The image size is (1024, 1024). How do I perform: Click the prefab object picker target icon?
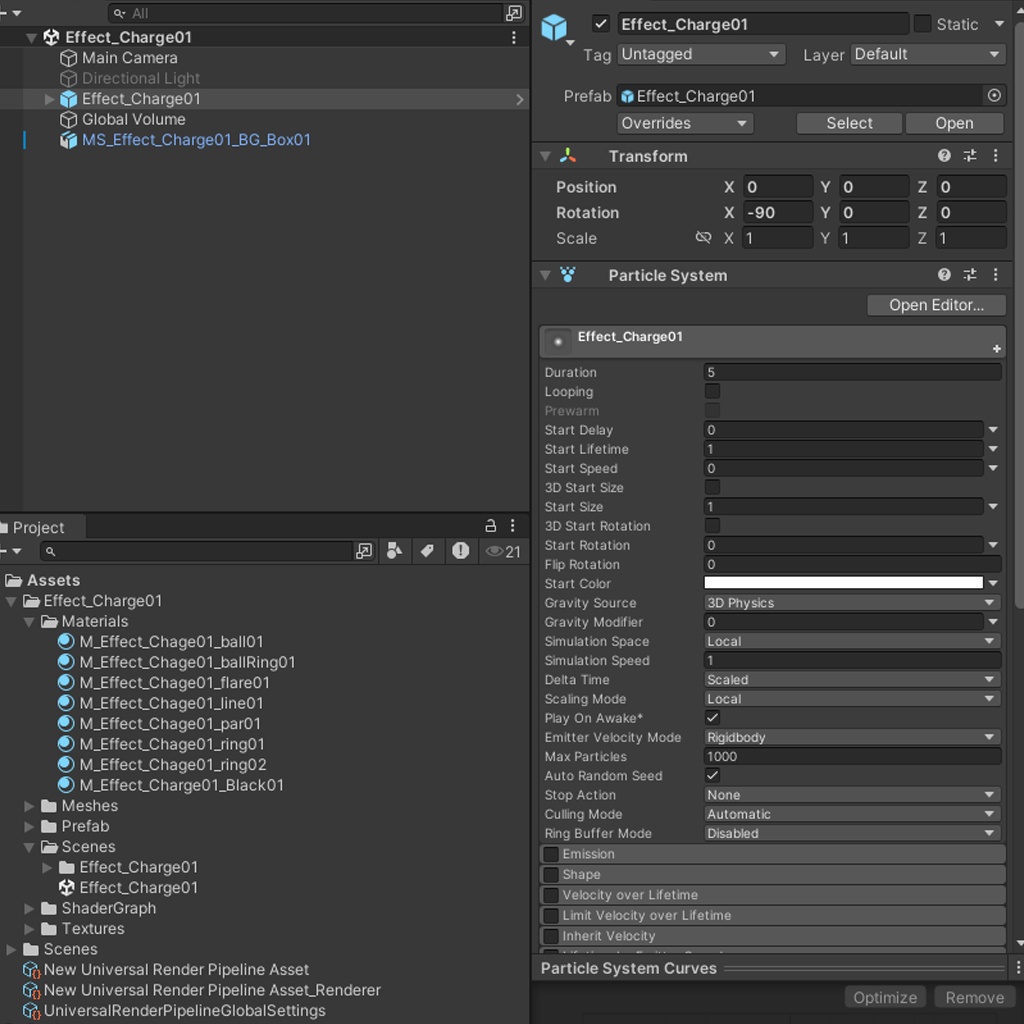tap(993, 95)
